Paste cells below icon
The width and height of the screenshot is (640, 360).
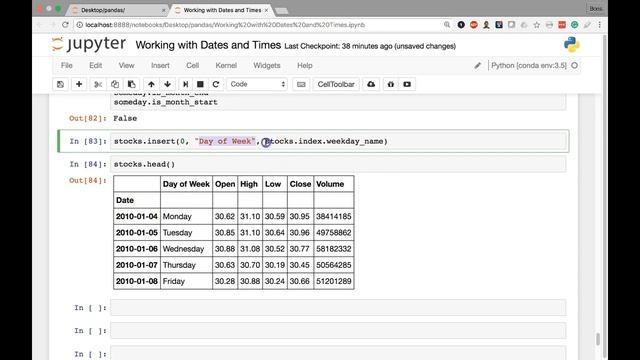pyautogui.click(x=131, y=84)
